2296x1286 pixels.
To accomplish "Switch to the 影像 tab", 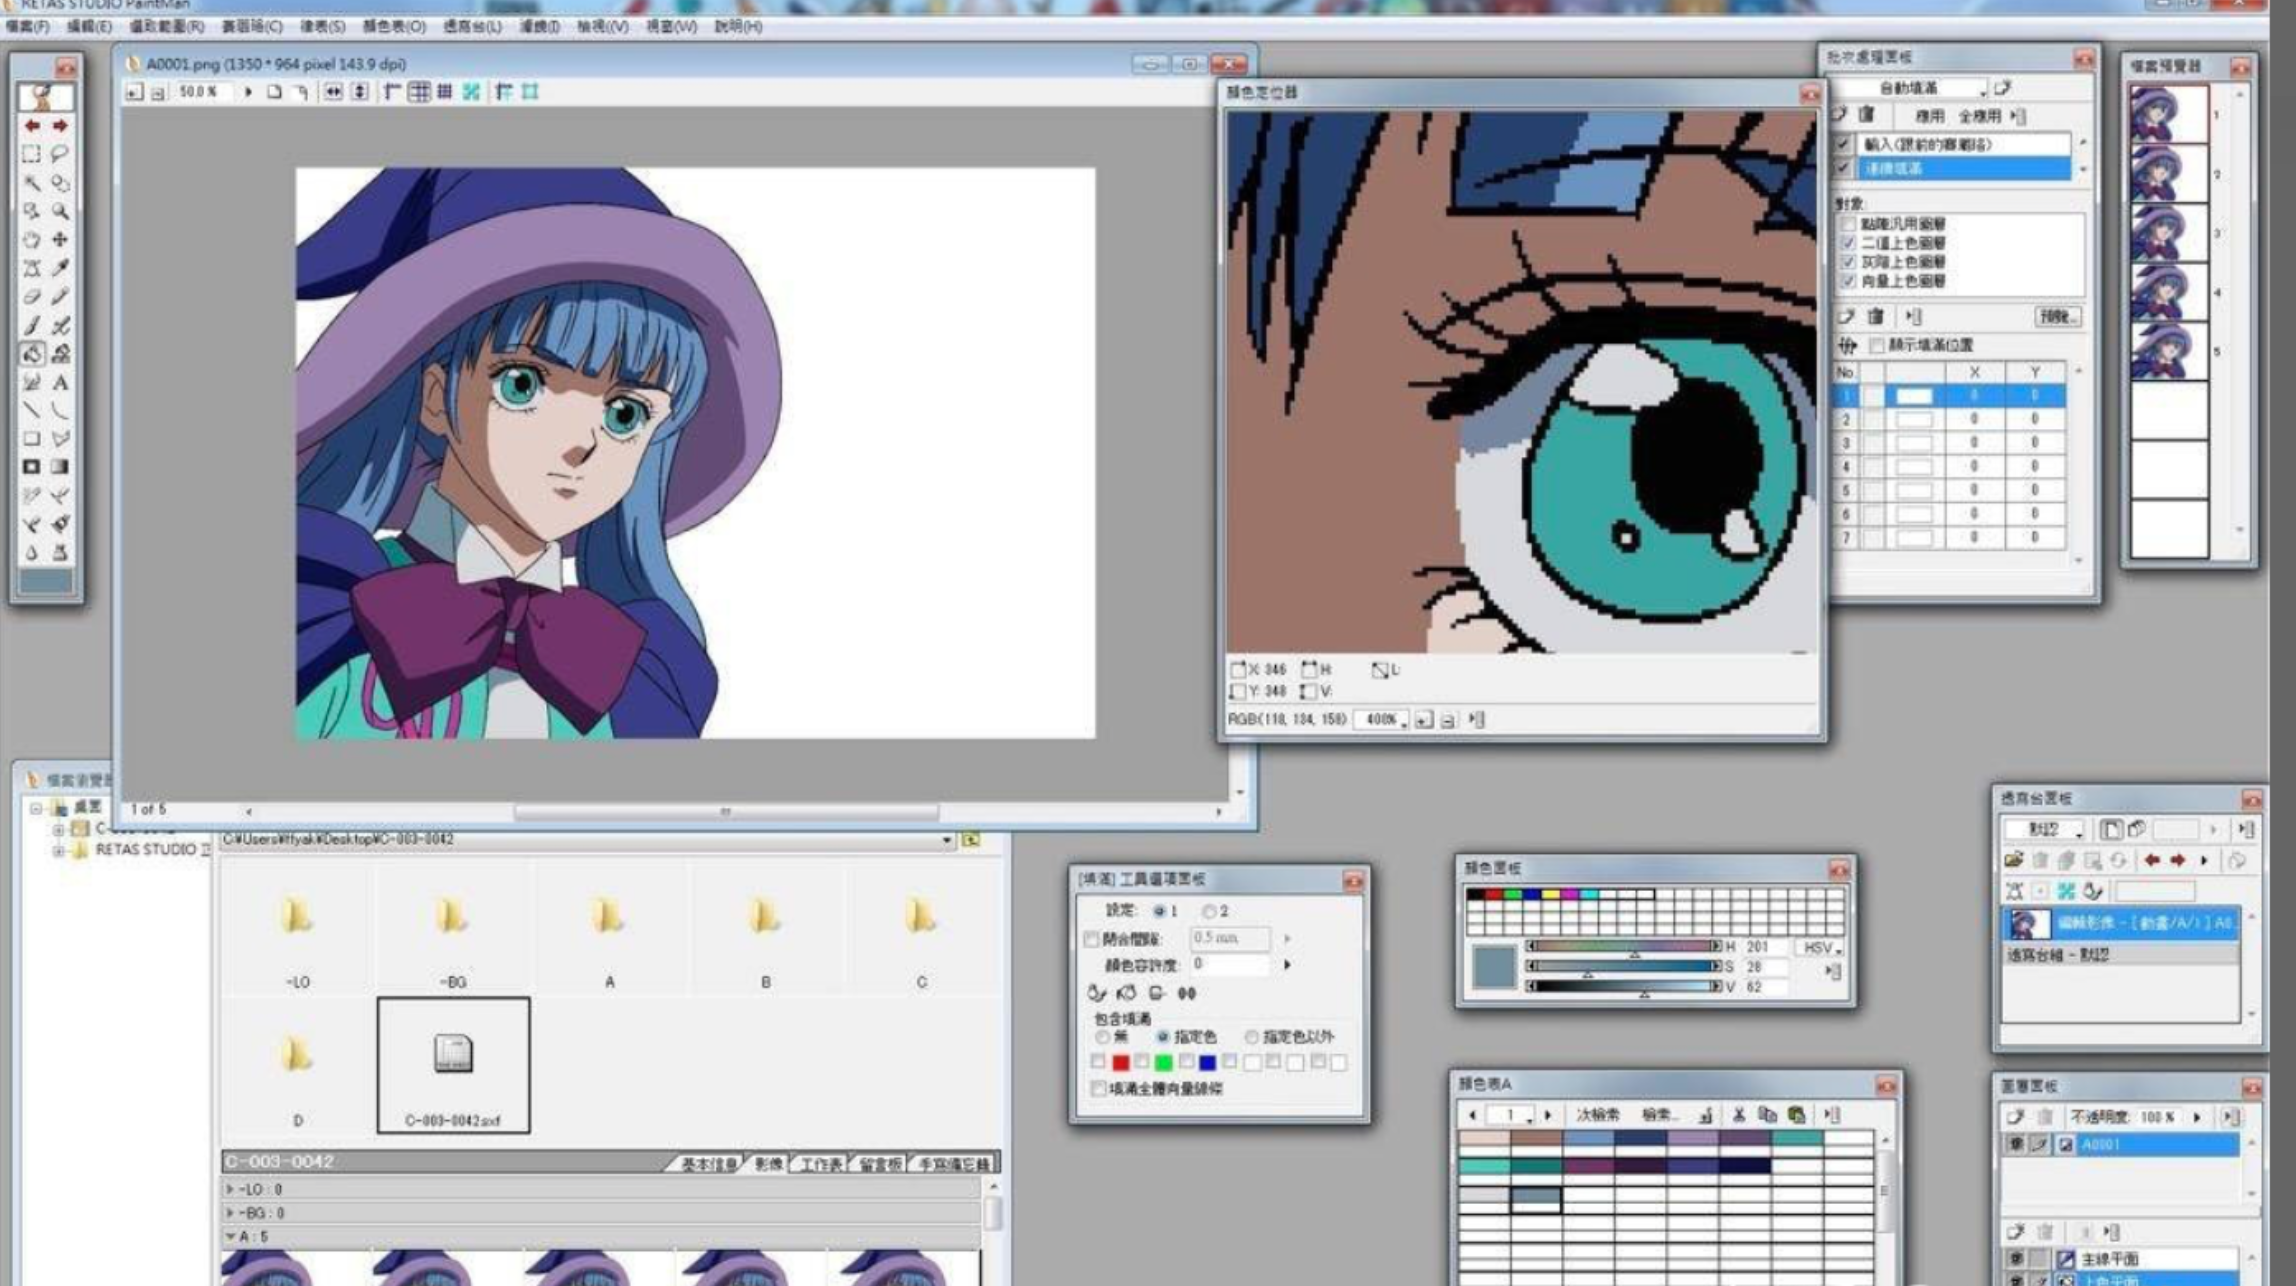I will point(768,1164).
